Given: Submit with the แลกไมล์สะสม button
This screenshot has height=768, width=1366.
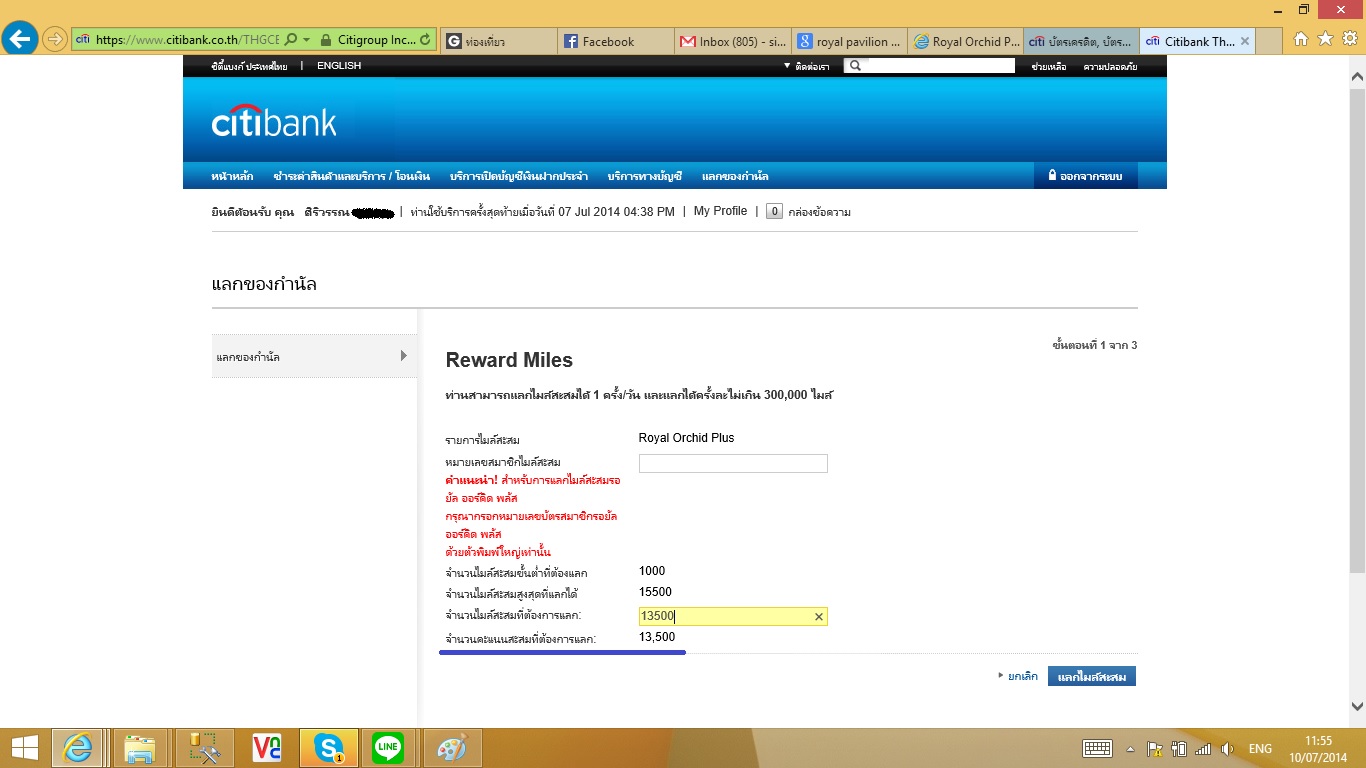Looking at the screenshot, I should [1092, 677].
